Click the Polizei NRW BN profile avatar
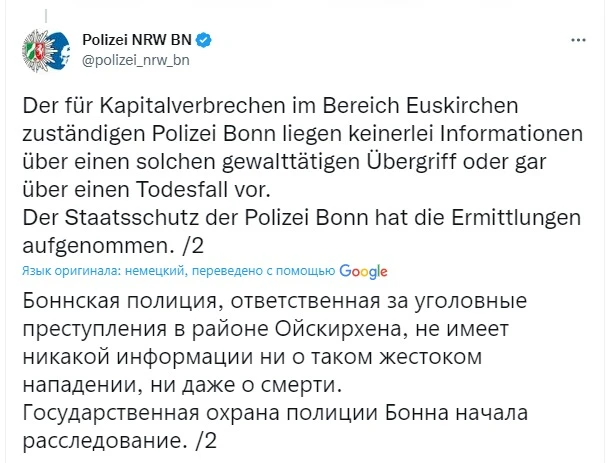 (43, 52)
